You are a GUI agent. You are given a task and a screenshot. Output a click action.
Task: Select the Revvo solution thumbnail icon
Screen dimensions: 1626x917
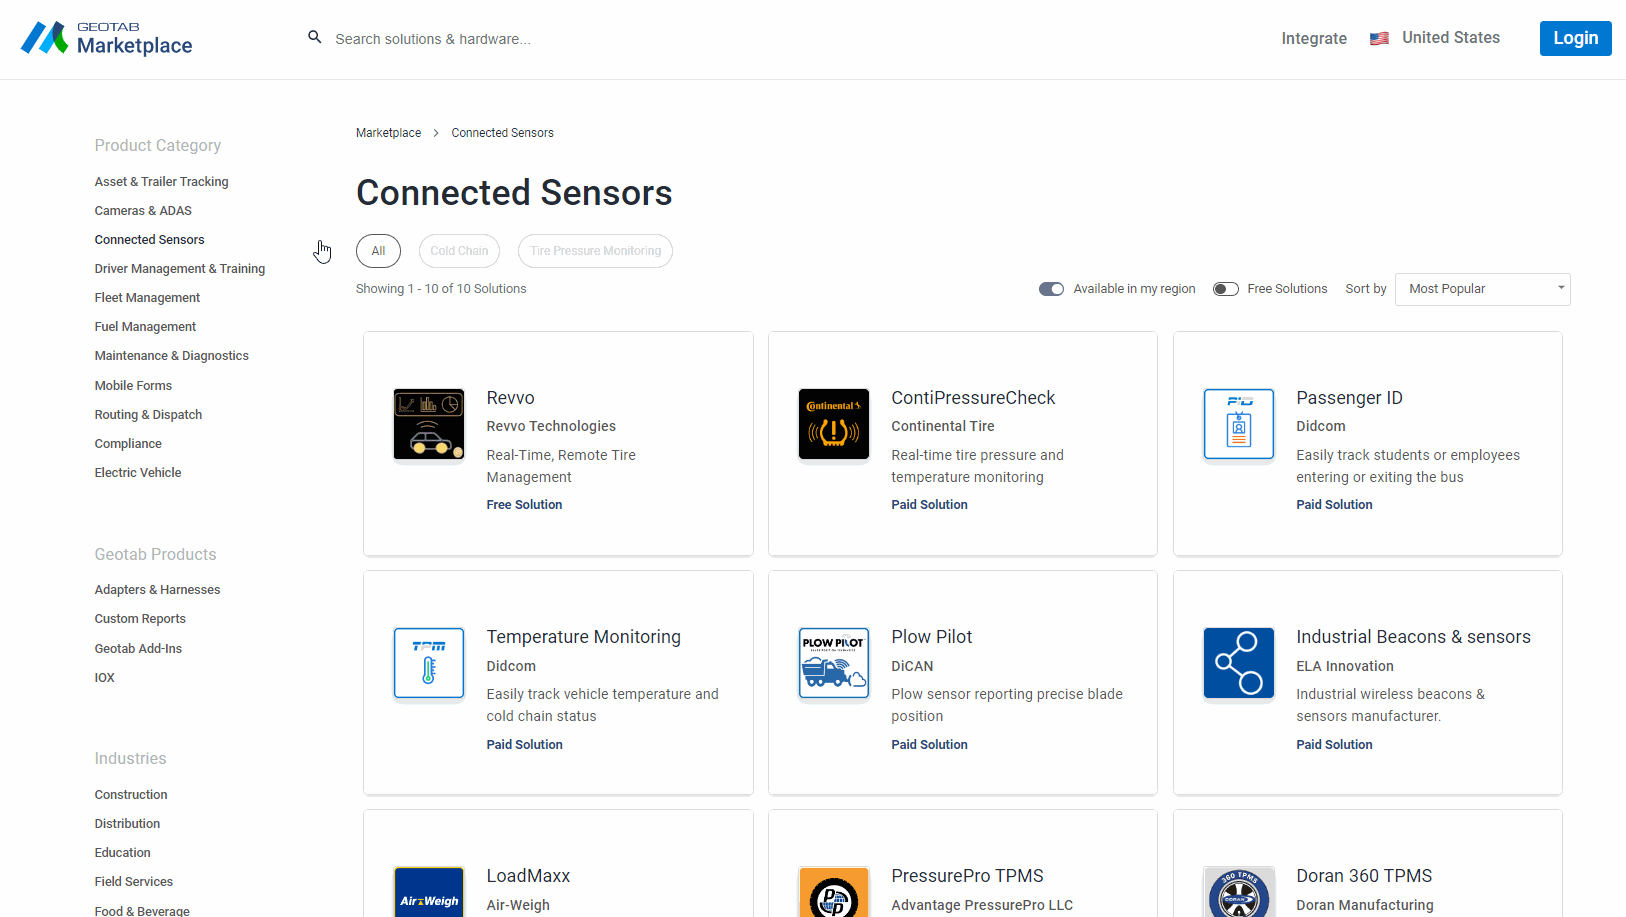click(x=428, y=424)
